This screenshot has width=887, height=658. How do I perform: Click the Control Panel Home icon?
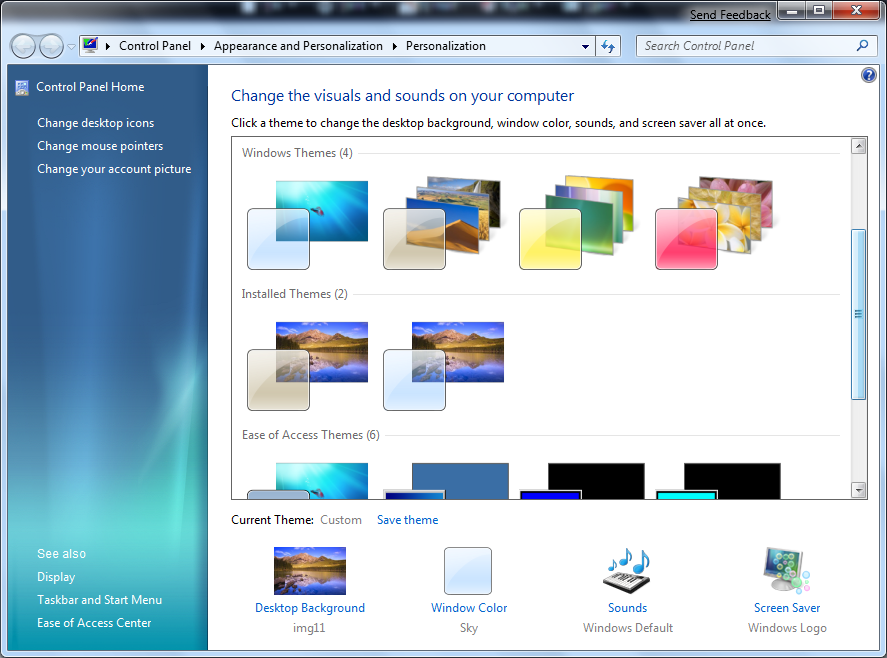pyautogui.click(x=22, y=88)
